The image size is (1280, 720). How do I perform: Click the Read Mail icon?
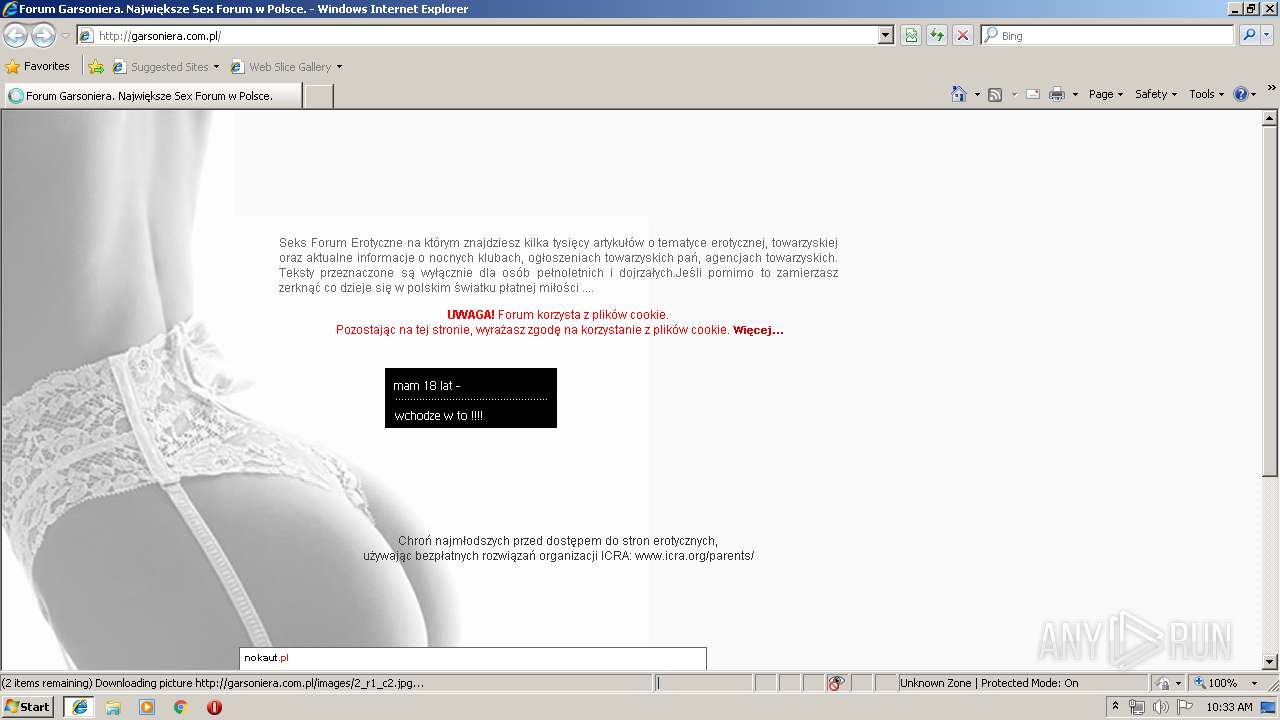[1033, 94]
